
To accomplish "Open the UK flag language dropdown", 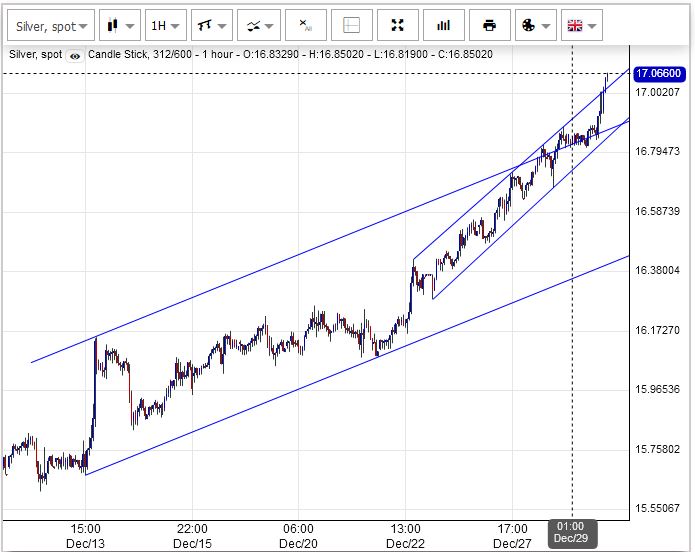I will click(582, 26).
